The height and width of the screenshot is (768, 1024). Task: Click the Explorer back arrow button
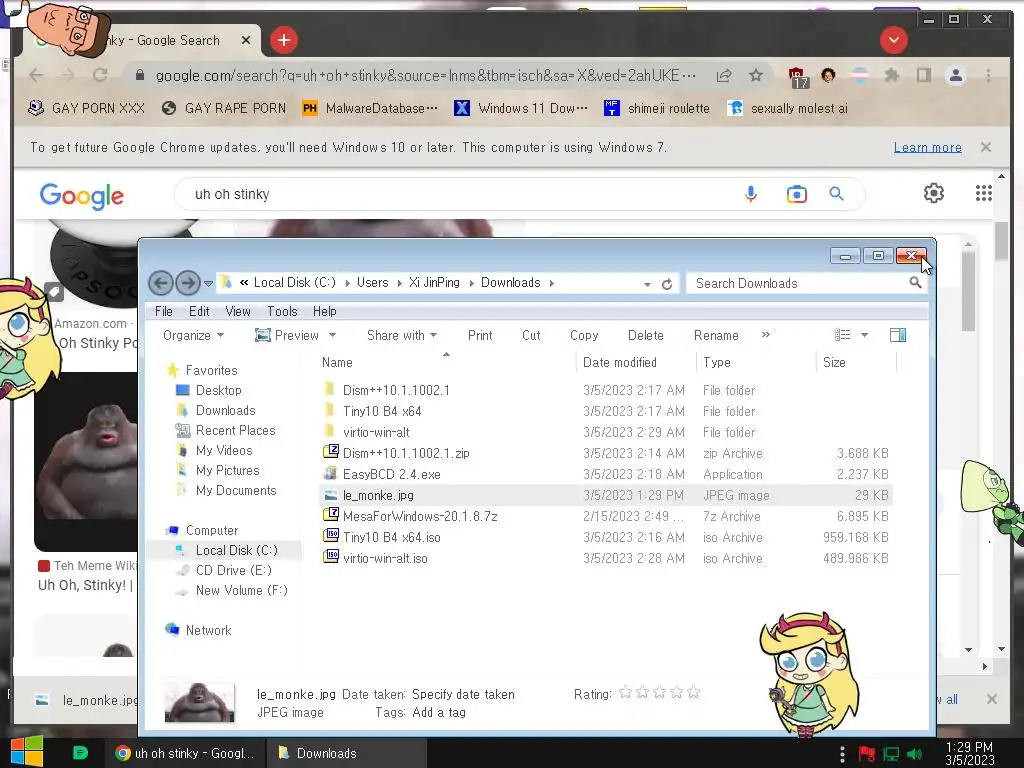click(161, 283)
